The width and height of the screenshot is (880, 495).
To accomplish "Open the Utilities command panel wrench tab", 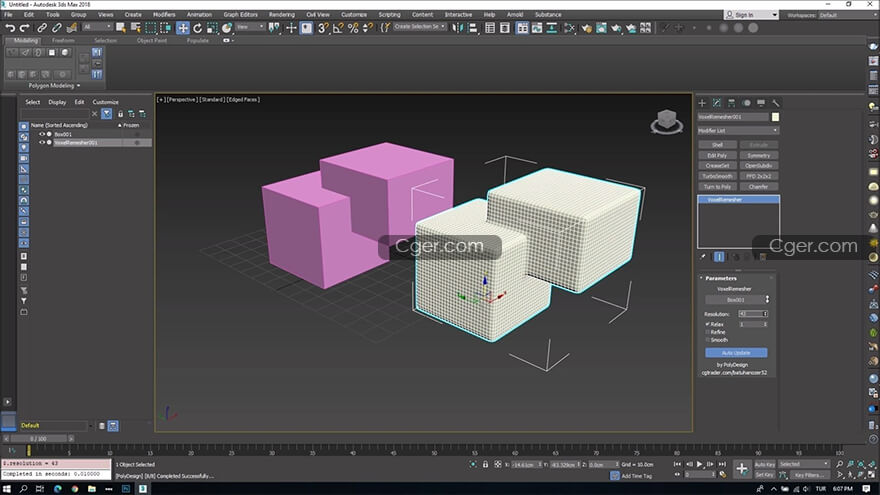I will [x=776, y=103].
